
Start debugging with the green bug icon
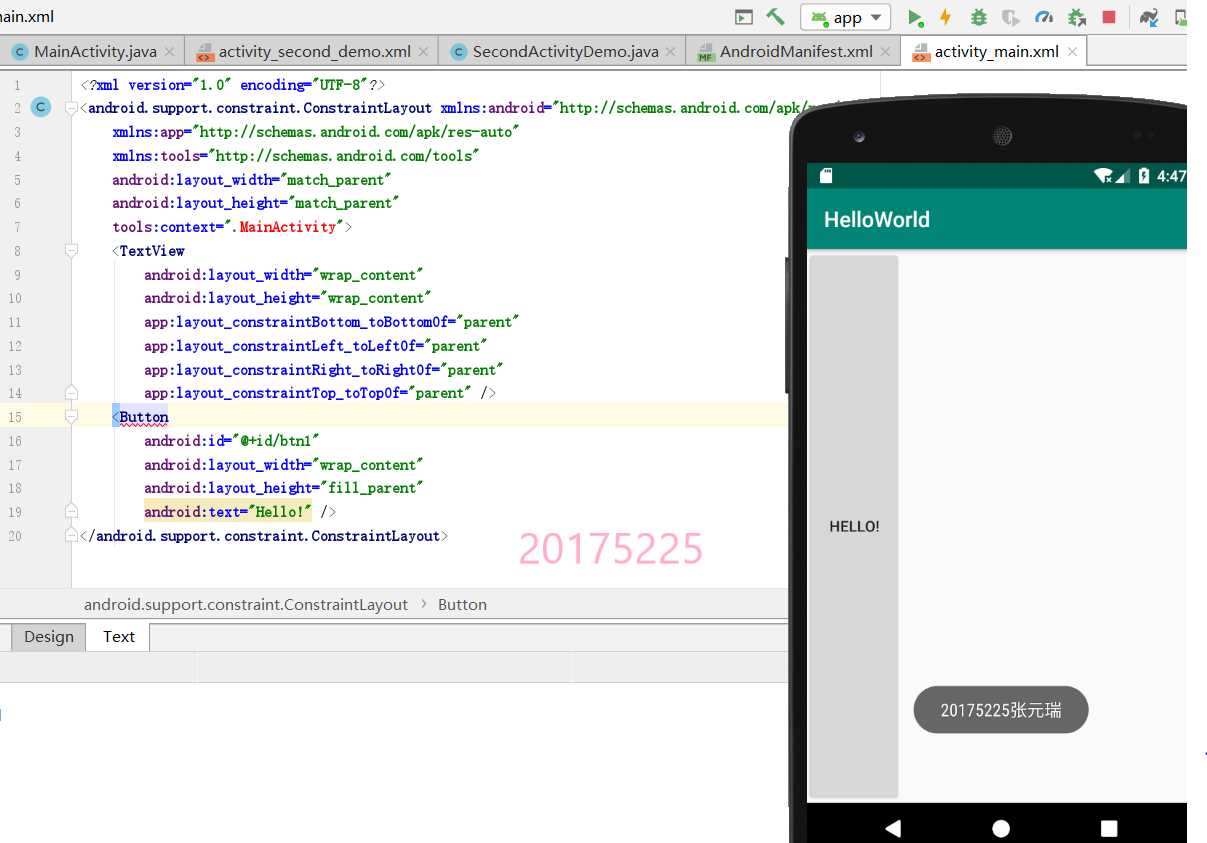click(979, 17)
